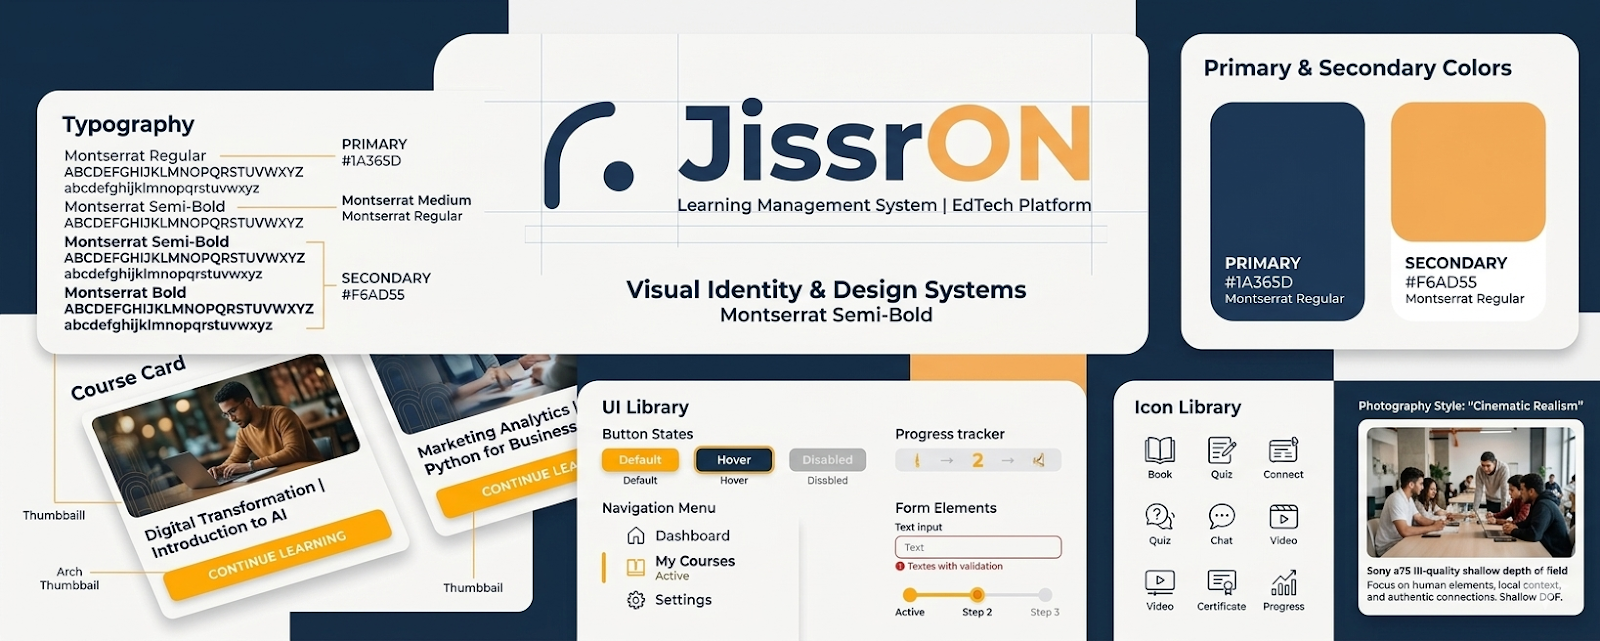Click the Certificate icon

1221,582
